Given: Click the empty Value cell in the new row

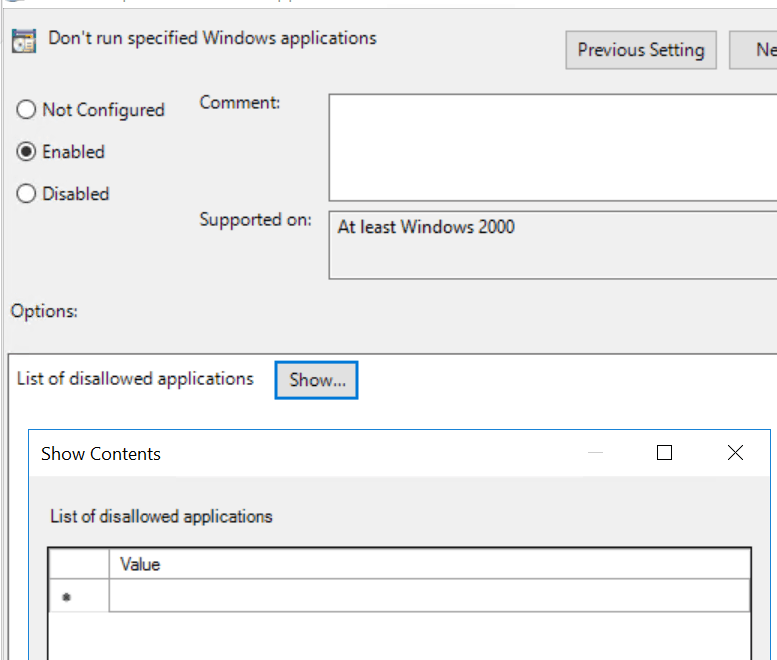Looking at the screenshot, I should click(x=429, y=595).
